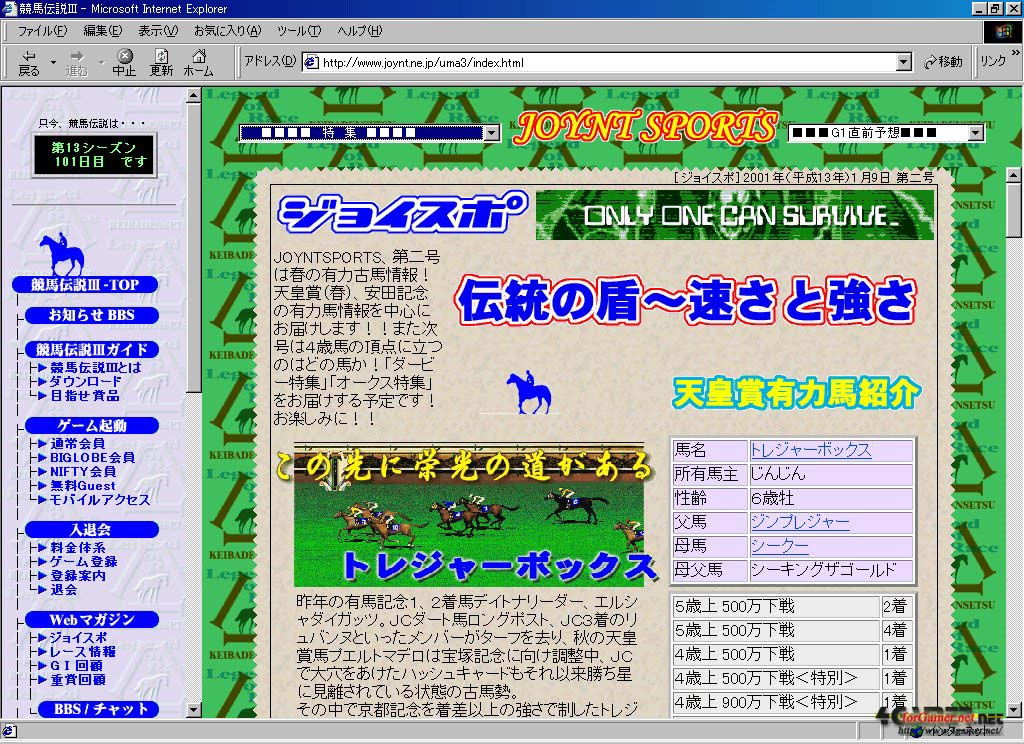Viewport: 1024px width, 744px height.
Task: Open the レース情報 link
Action: [x=82, y=652]
